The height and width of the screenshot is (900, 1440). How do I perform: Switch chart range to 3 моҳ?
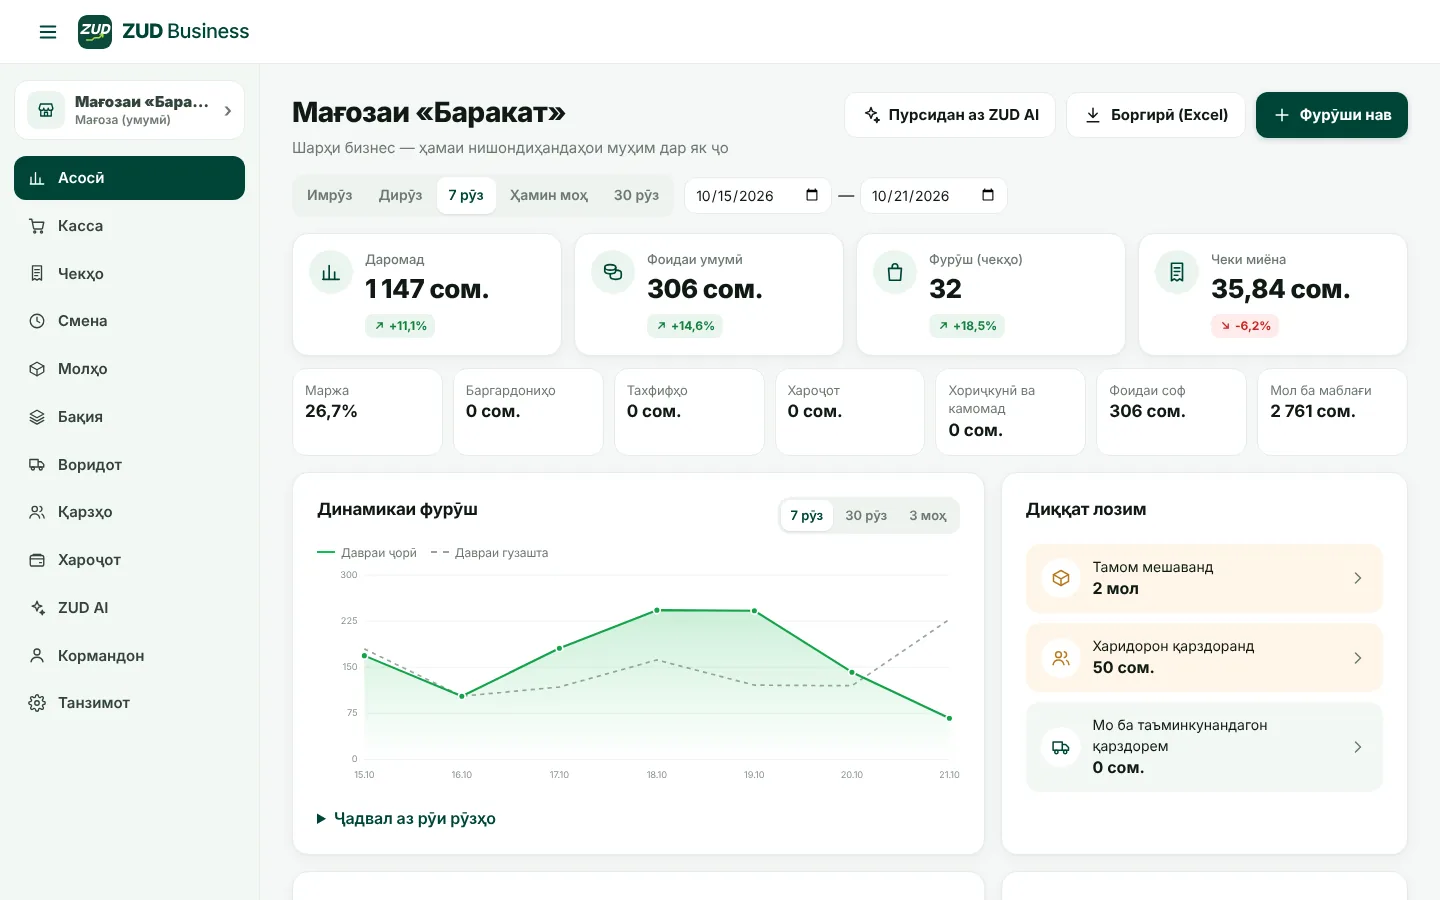coord(928,515)
